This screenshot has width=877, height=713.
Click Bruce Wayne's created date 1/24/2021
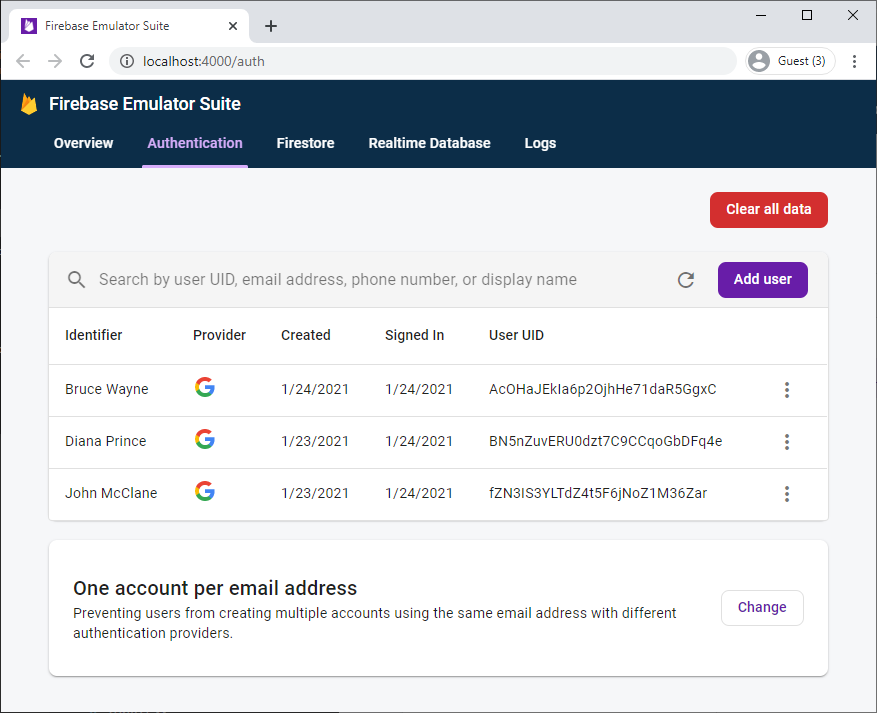tap(315, 389)
